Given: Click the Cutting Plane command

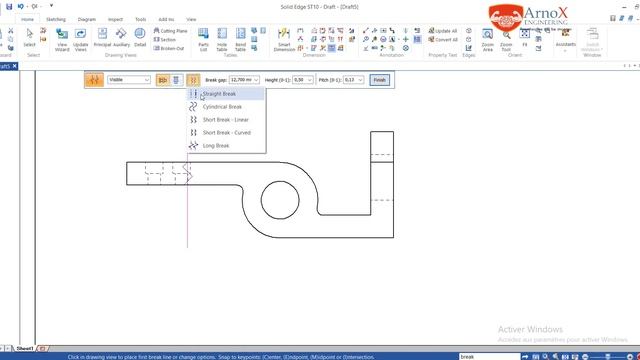Looking at the screenshot, I should coord(171,31).
